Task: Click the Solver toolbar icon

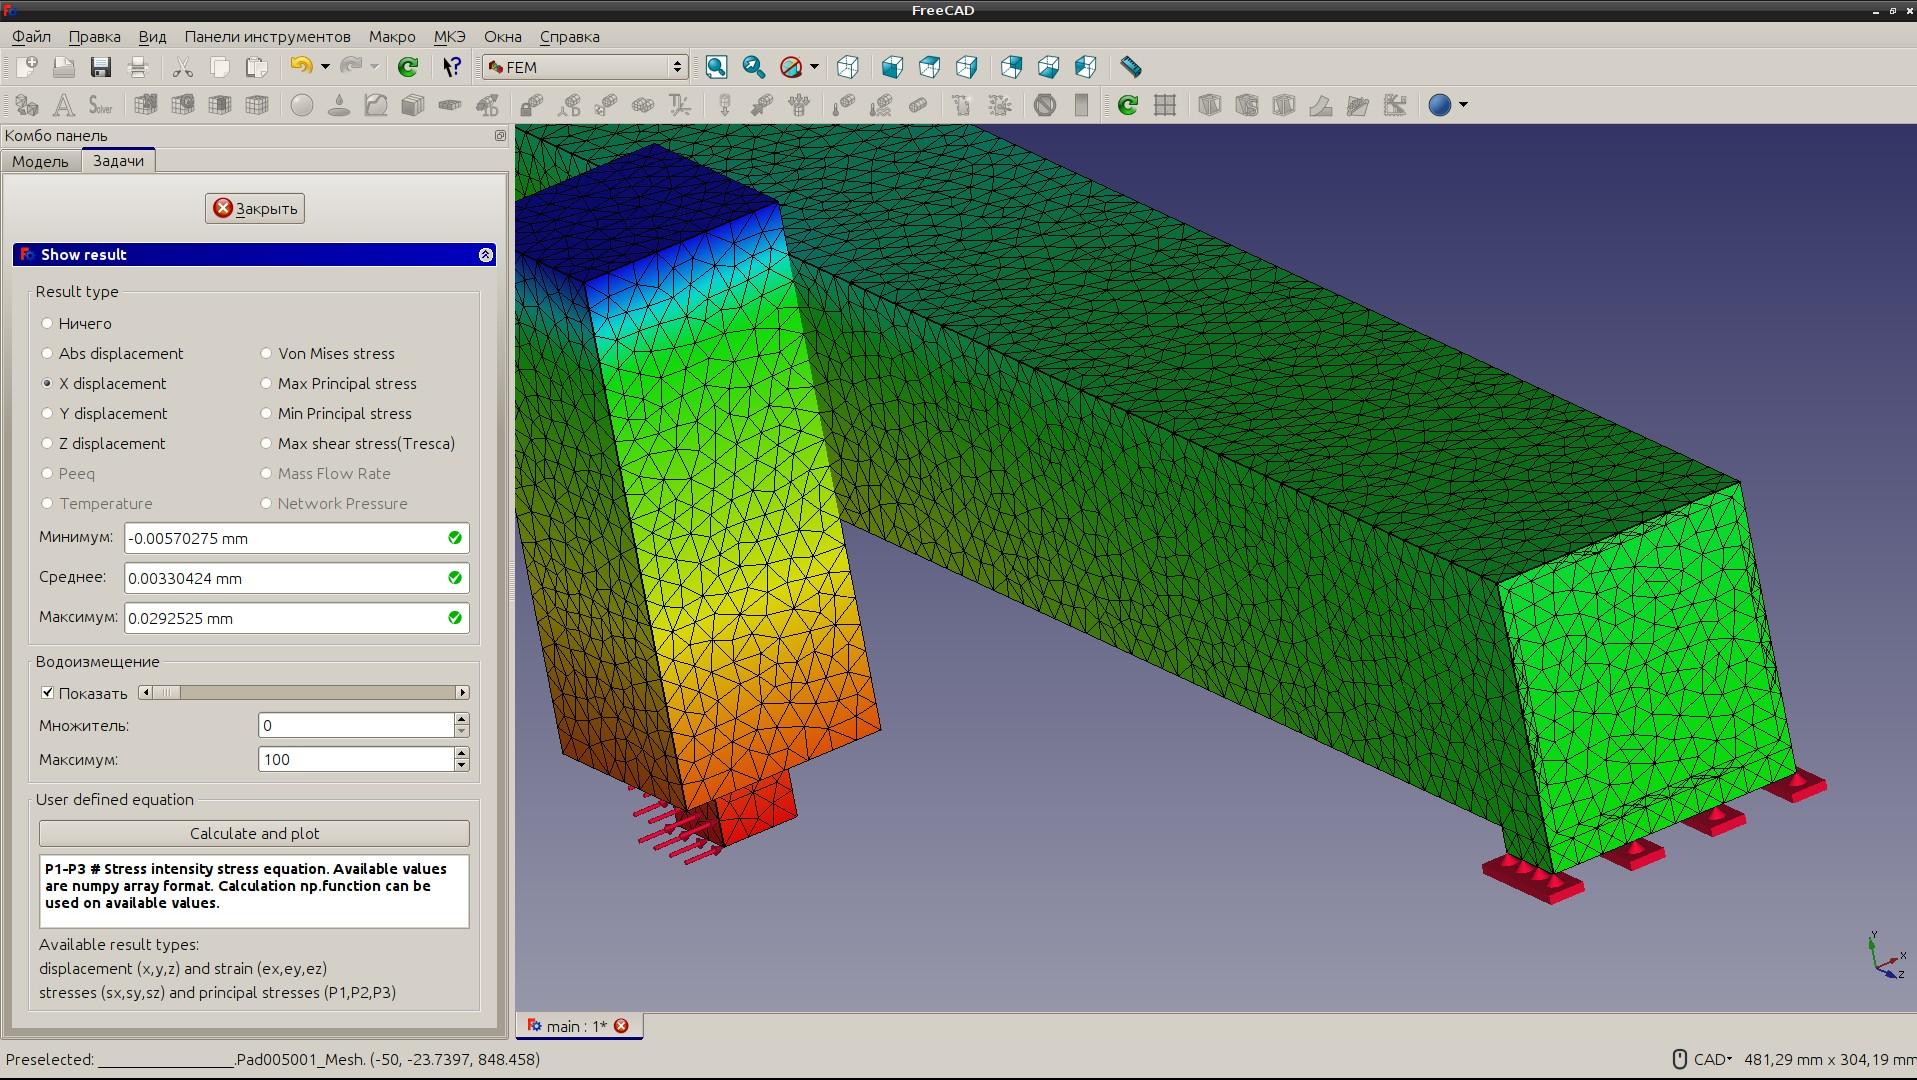Action: (x=101, y=105)
